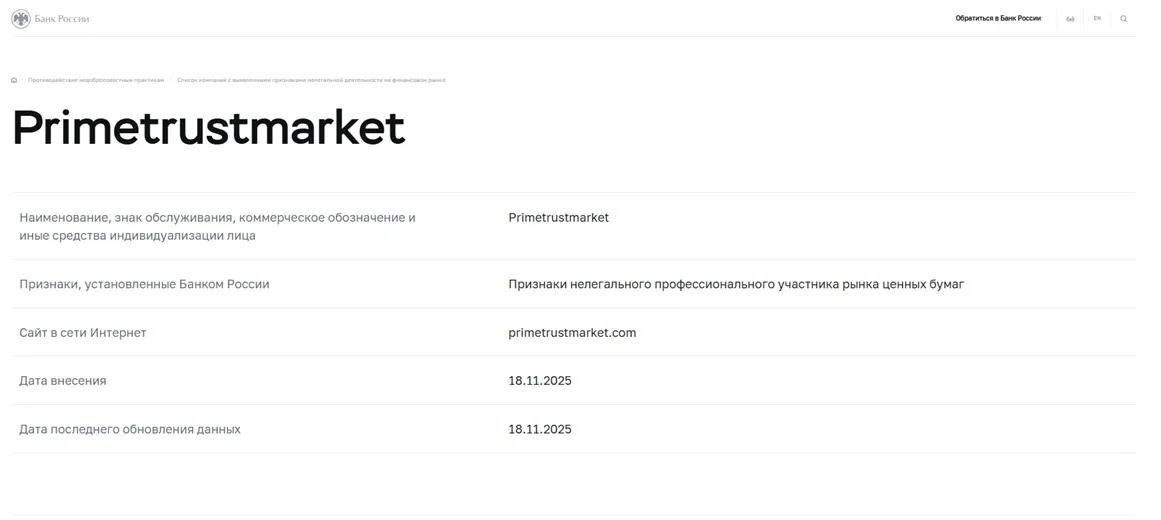Screen dimensions: 1161x520
Task: Click the date beside "Дата последнего обновления данных"
Action: pos(540,430)
